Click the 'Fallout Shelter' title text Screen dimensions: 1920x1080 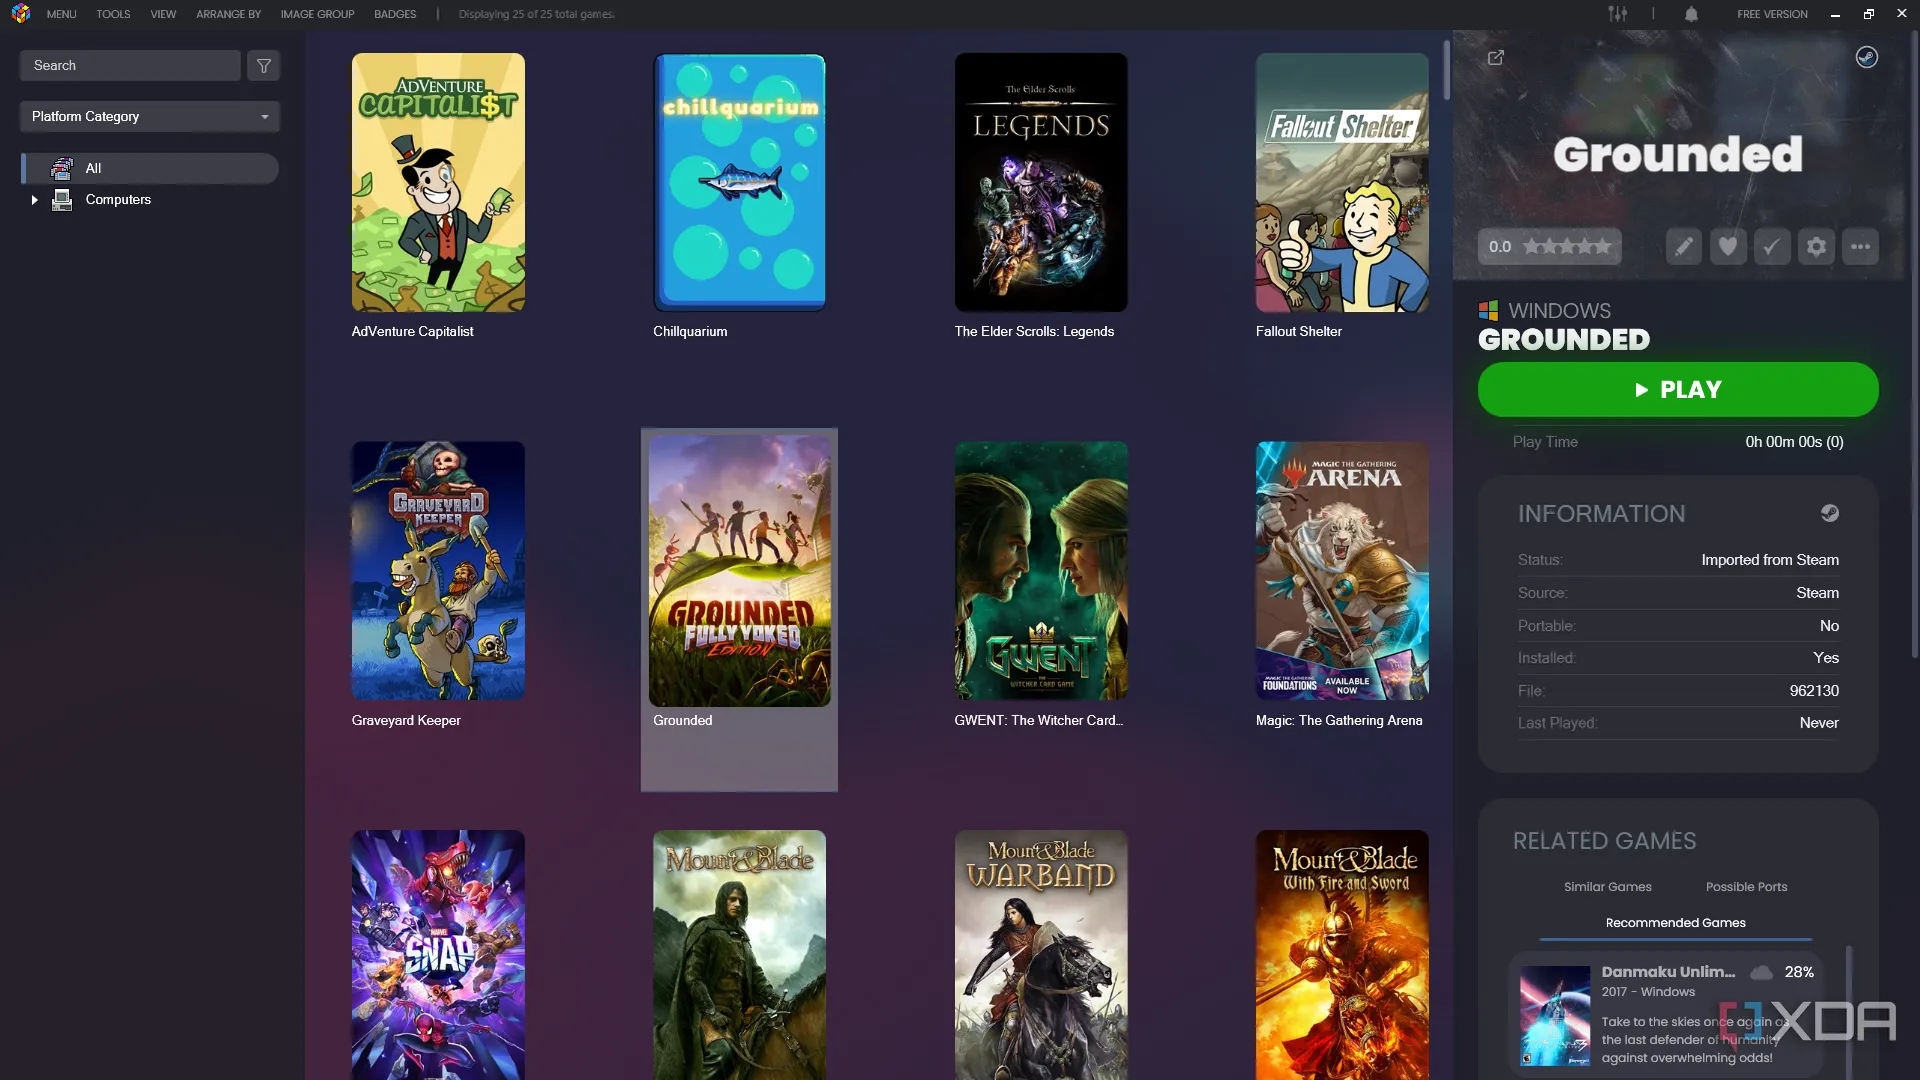[1299, 332]
